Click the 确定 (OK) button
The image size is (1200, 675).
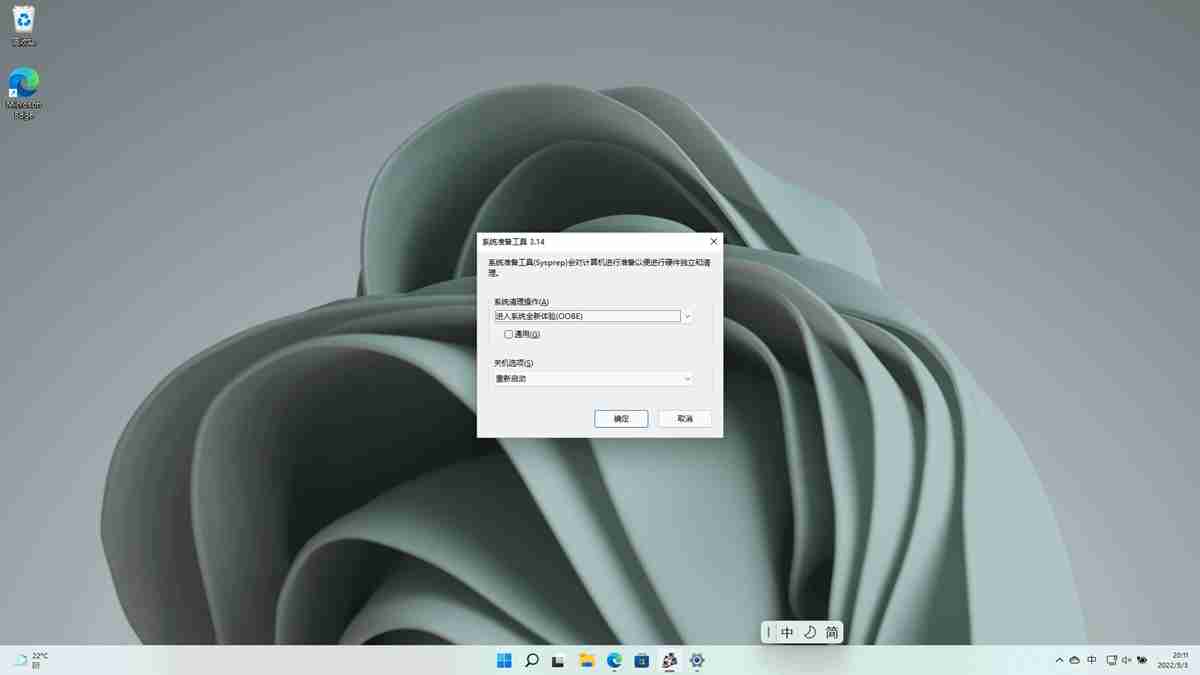[621, 419]
